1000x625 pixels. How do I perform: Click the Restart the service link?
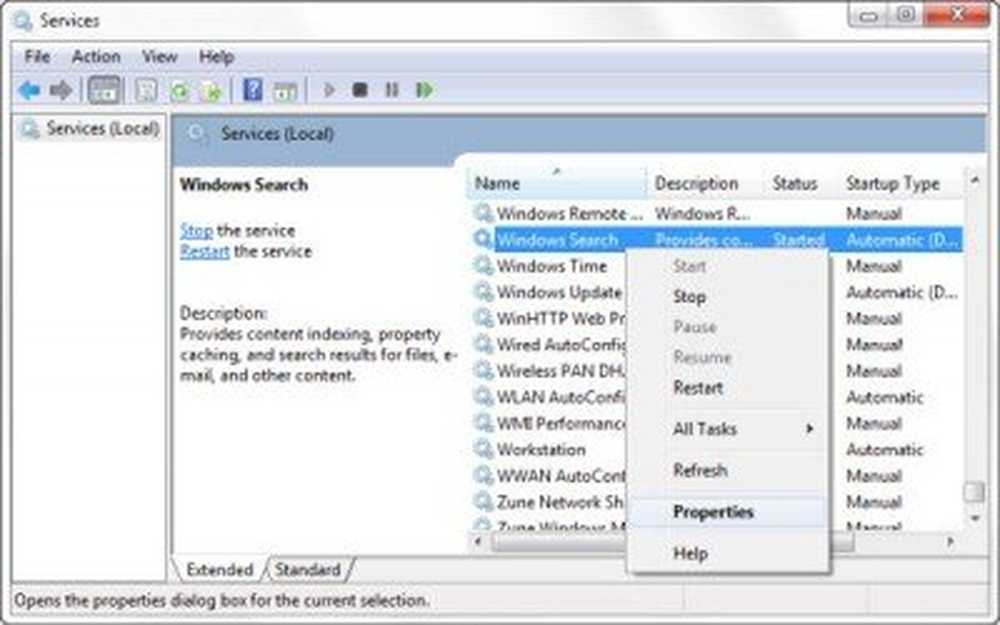click(x=204, y=251)
